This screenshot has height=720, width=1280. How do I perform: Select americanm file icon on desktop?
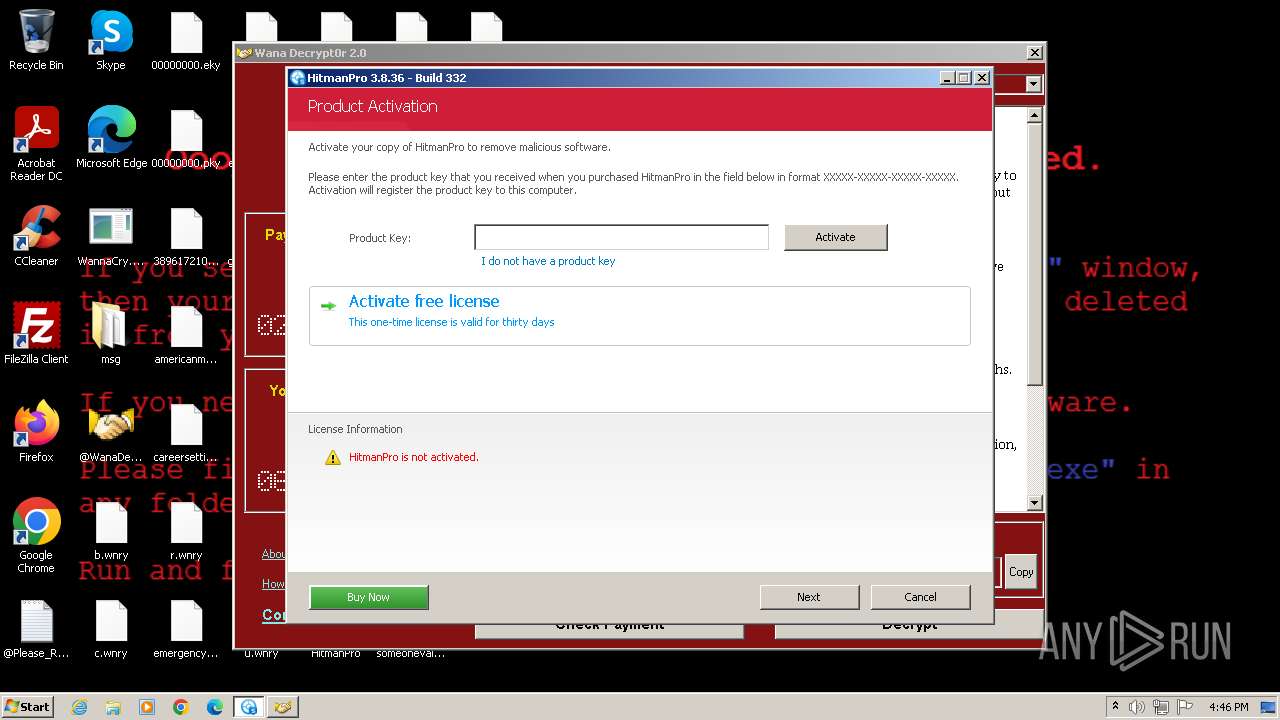(x=186, y=335)
